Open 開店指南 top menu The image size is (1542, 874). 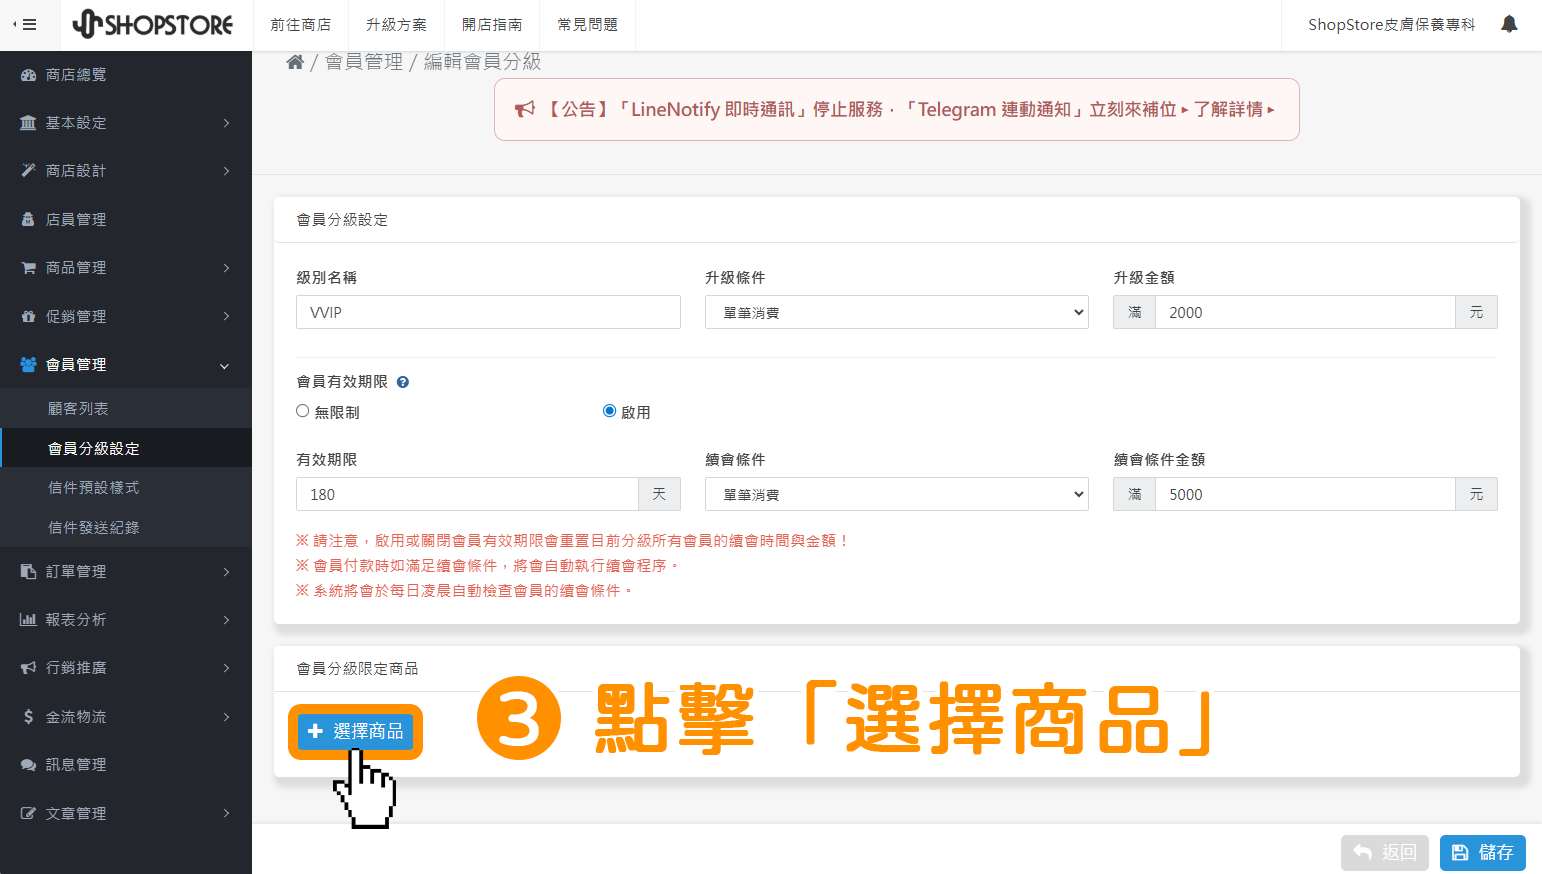click(x=492, y=25)
